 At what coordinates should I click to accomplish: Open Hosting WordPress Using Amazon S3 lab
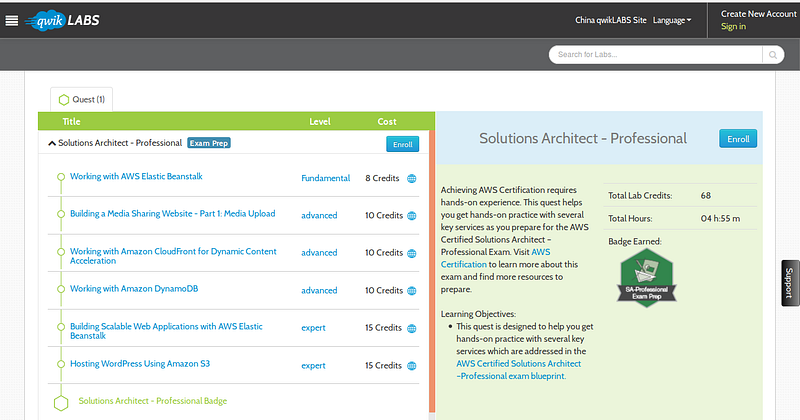click(140, 364)
